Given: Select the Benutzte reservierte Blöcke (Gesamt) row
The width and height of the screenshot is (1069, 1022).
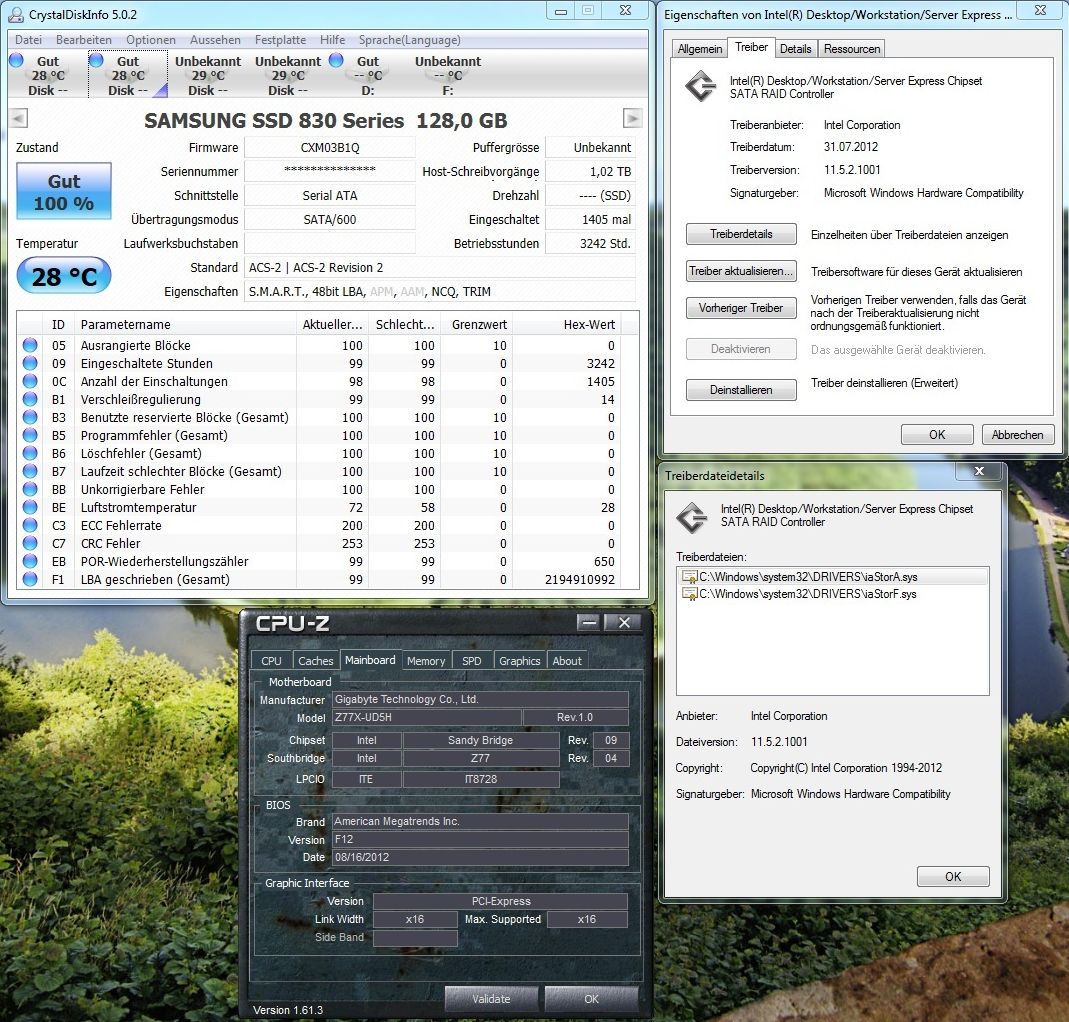Looking at the screenshot, I should point(327,417).
